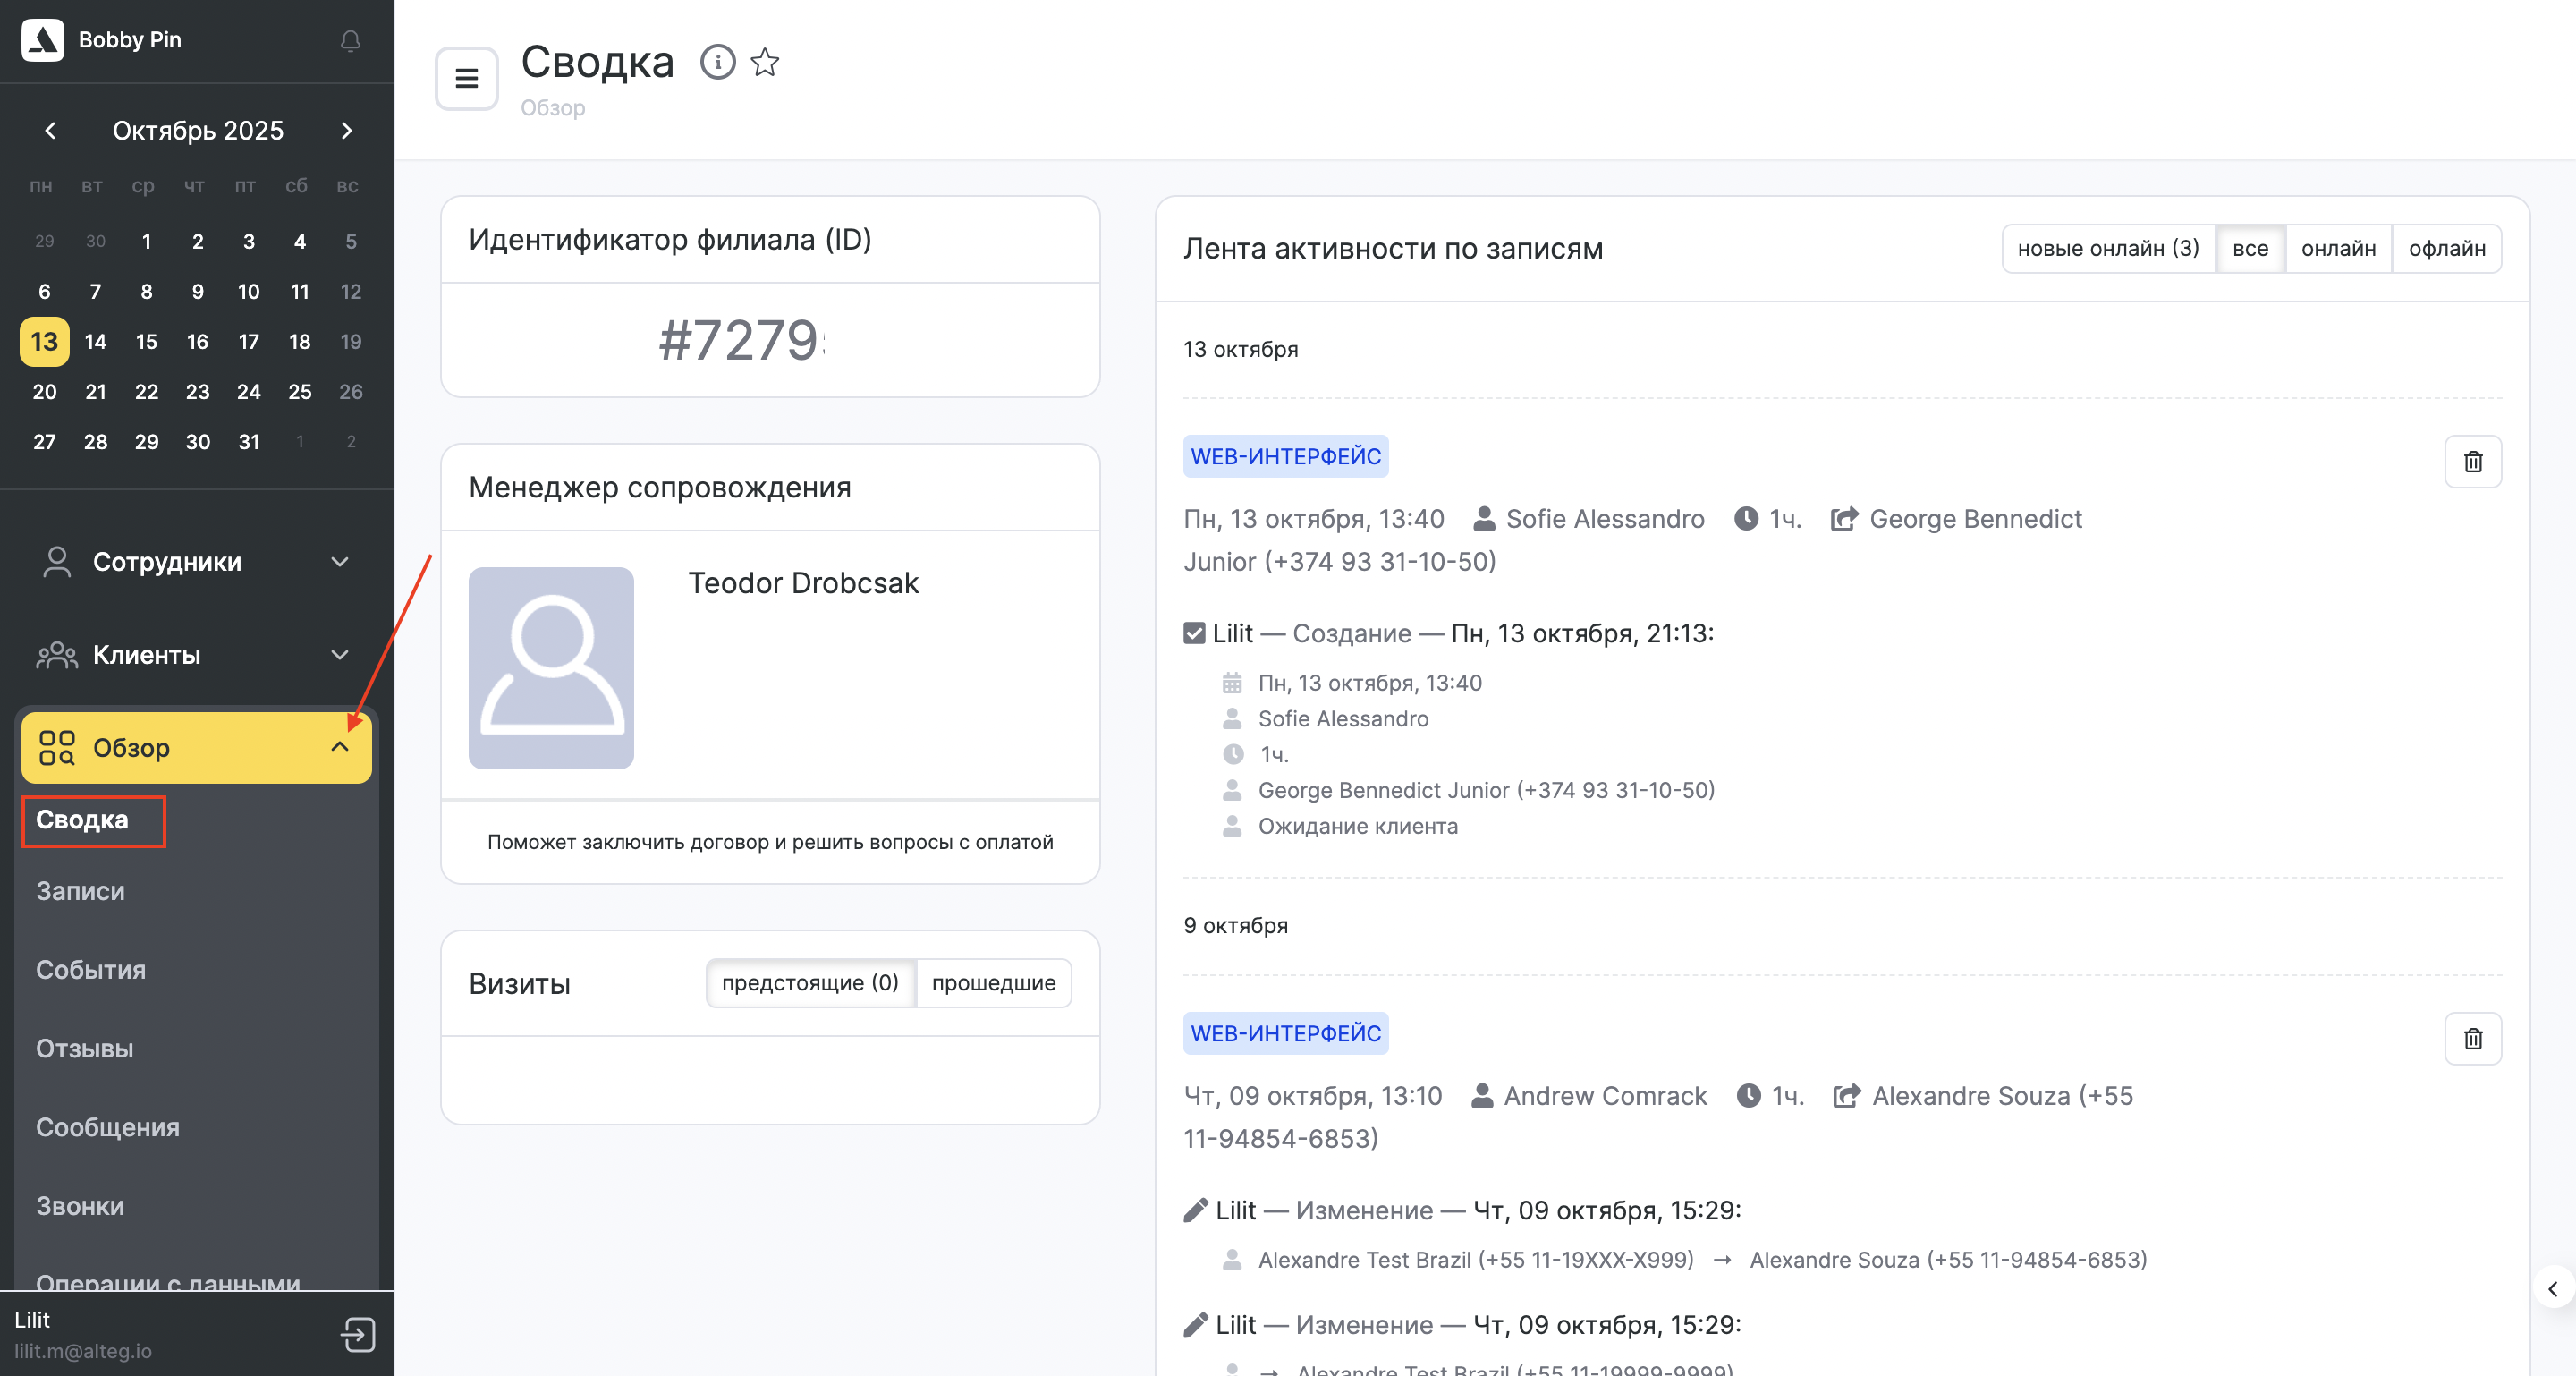Image resolution: width=2576 pixels, height=1376 pixels.
Task: Click the notification bell icon
Action: (x=350, y=41)
